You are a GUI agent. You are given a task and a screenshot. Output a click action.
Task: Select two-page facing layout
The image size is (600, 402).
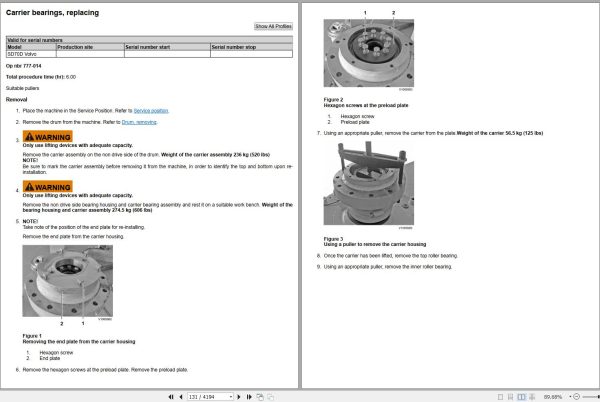(x=521, y=397)
